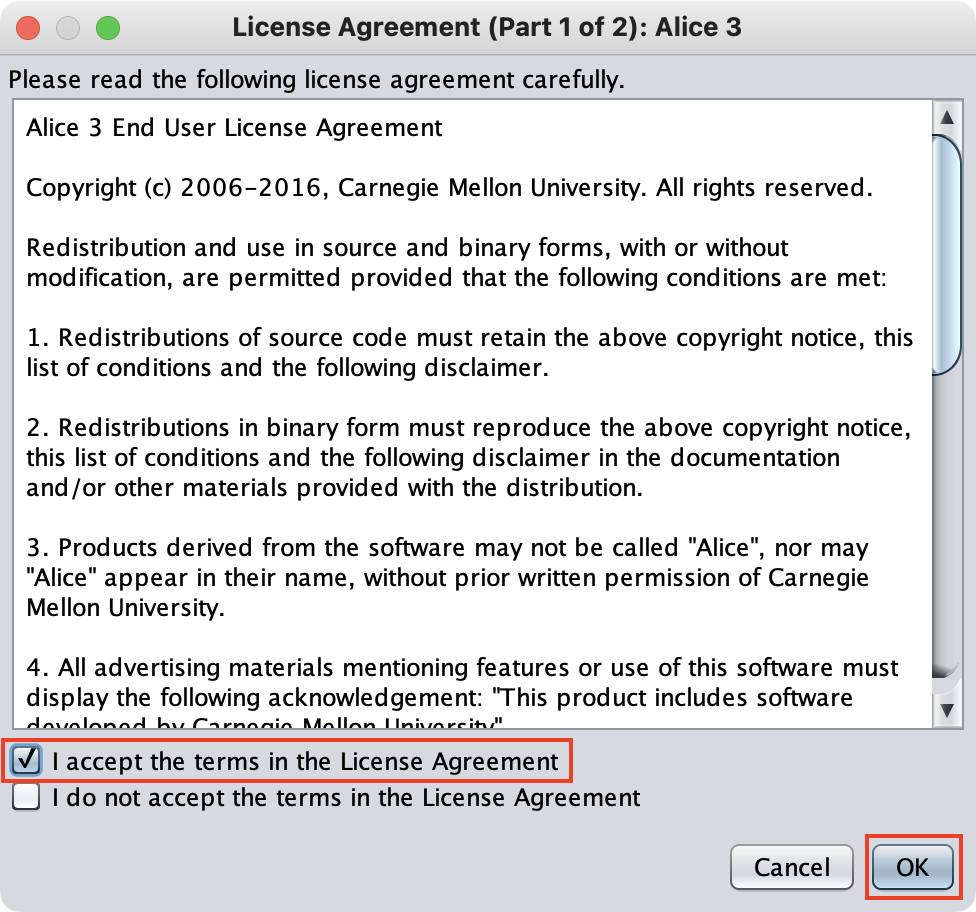
Task: Click the checkmark in the accepted checkbox
Action: tap(25, 760)
